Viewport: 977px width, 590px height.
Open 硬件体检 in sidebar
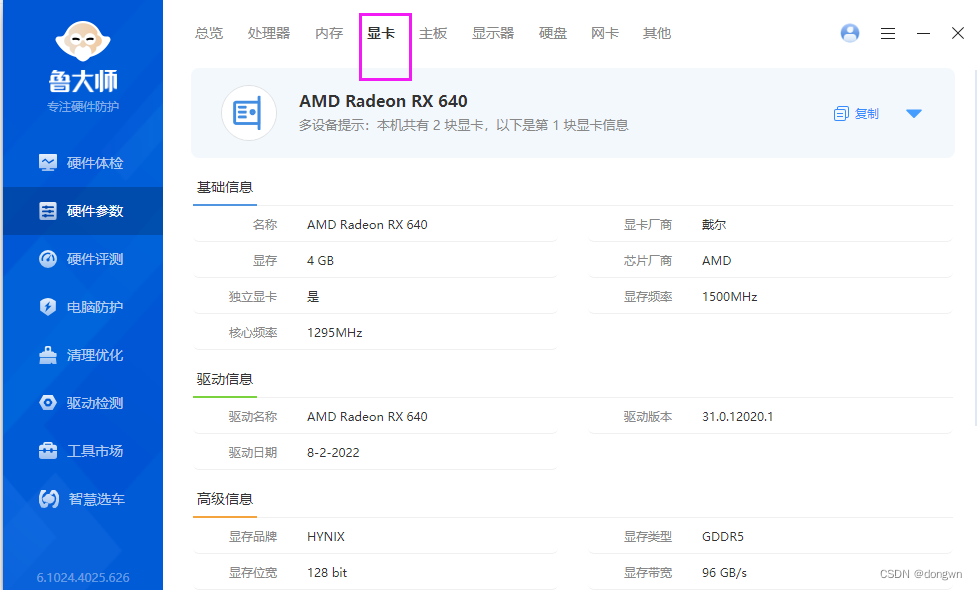click(81, 163)
